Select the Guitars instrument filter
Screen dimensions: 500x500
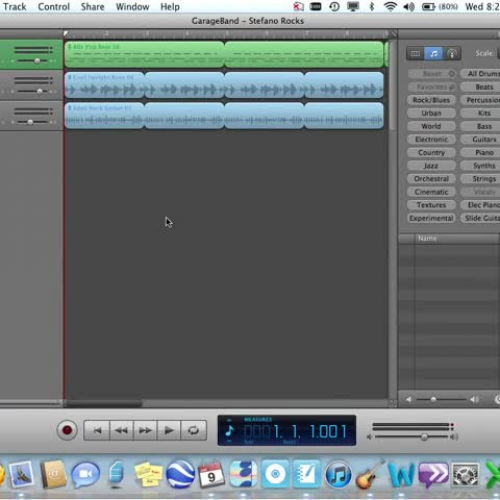480,139
